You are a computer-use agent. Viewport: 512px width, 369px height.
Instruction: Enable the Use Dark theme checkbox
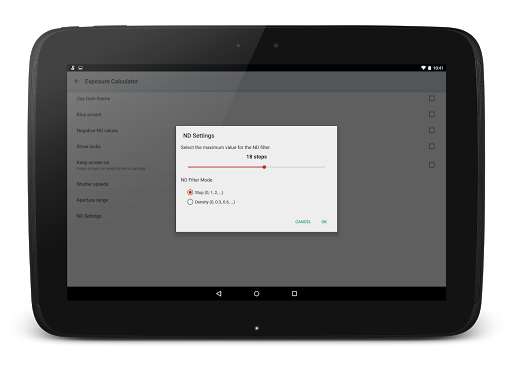click(x=432, y=98)
